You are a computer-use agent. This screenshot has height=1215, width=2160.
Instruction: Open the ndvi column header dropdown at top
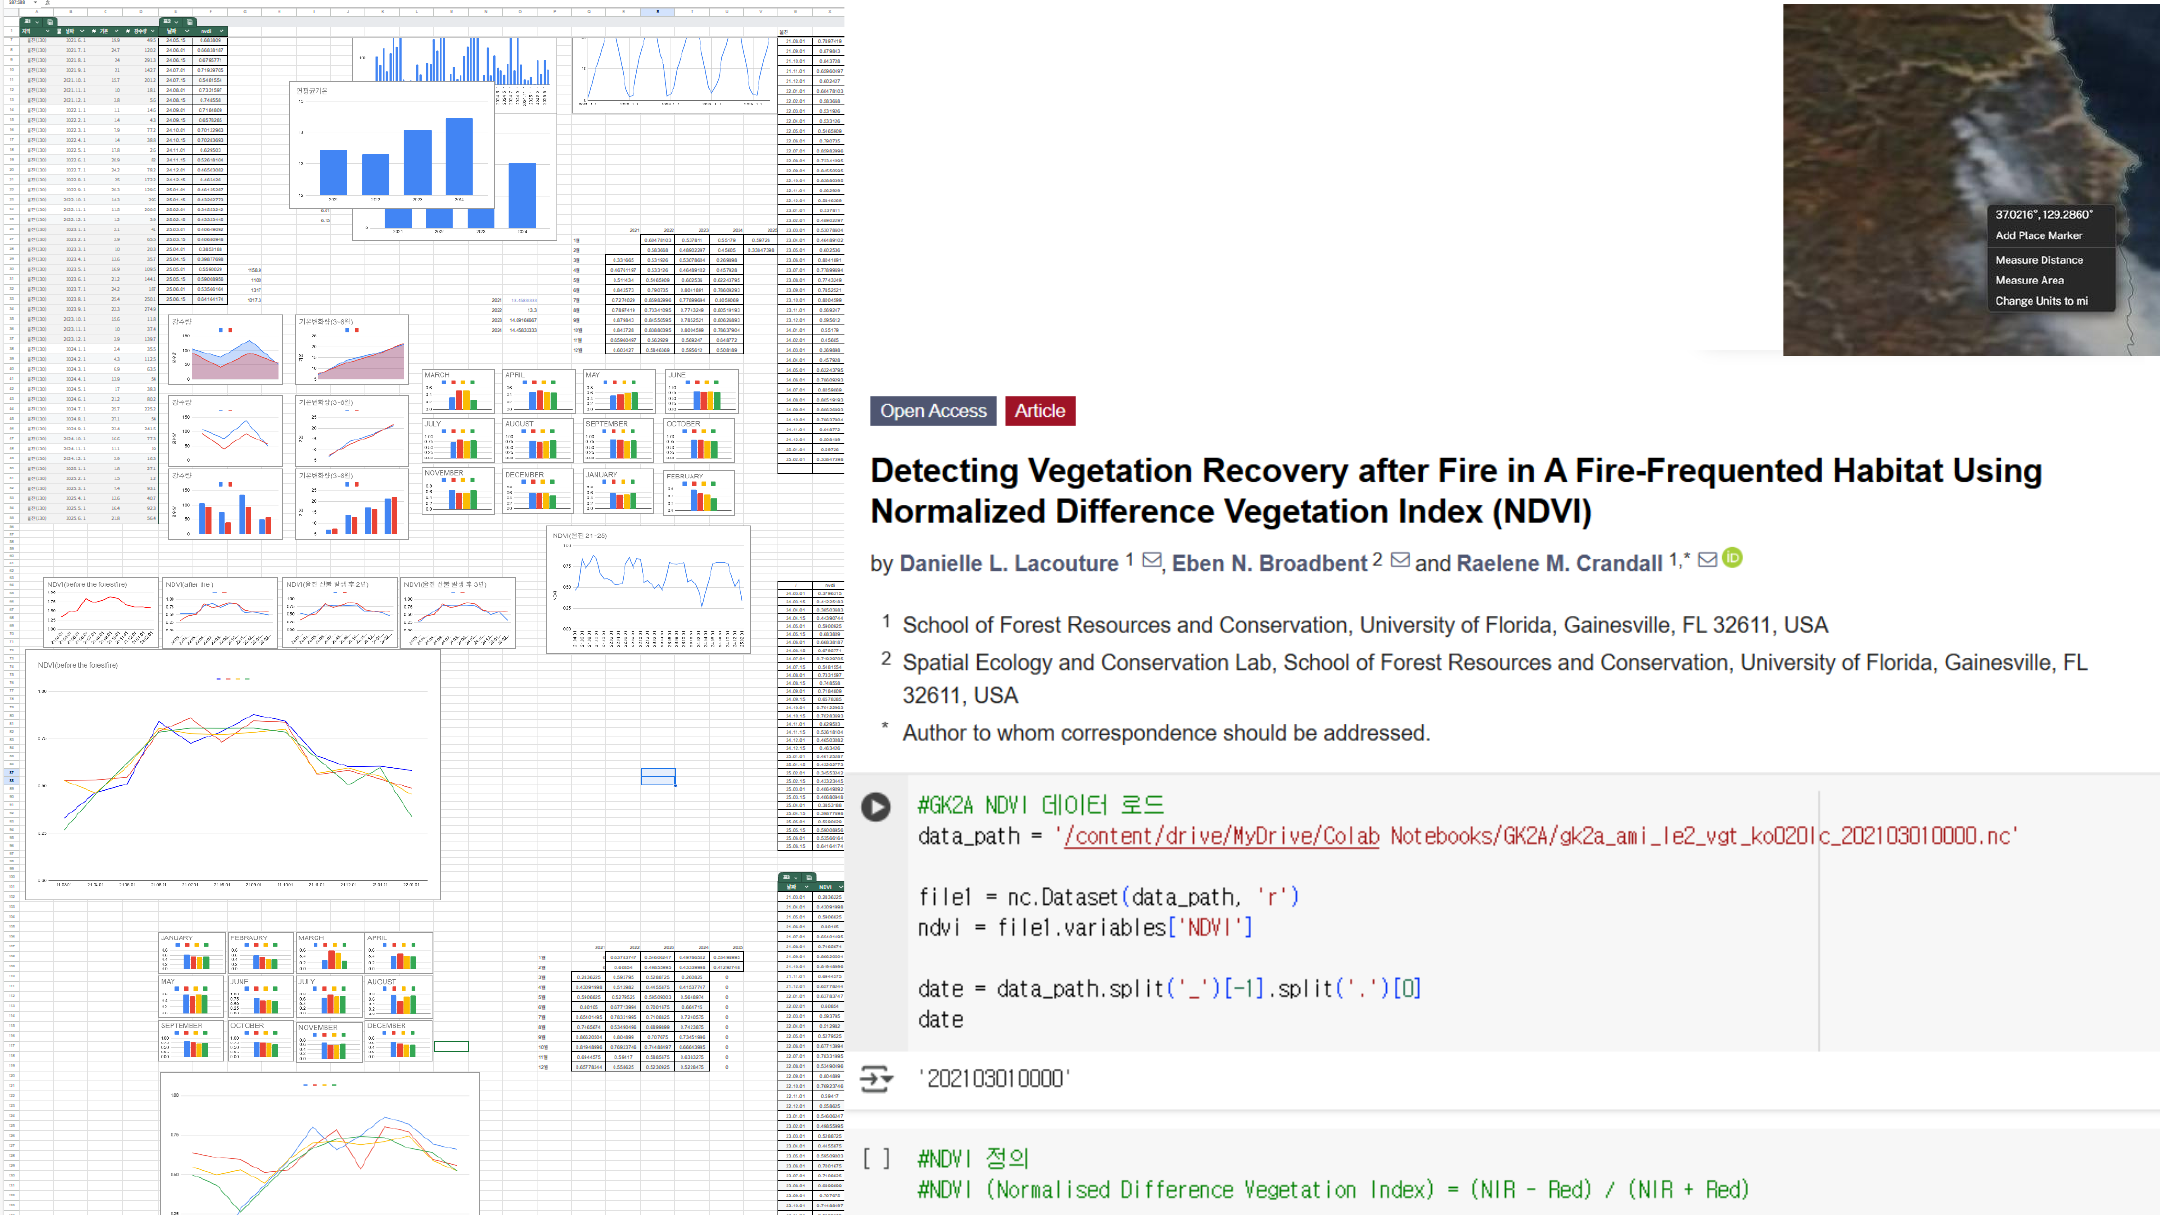pos(221,31)
